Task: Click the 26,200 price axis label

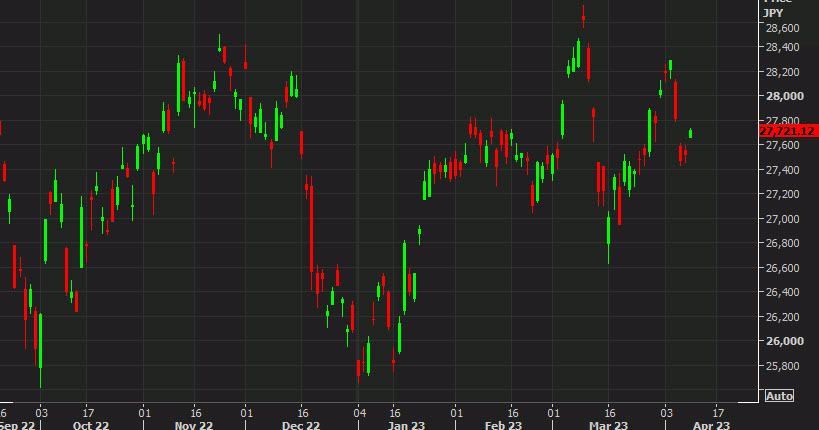Action: [782, 317]
